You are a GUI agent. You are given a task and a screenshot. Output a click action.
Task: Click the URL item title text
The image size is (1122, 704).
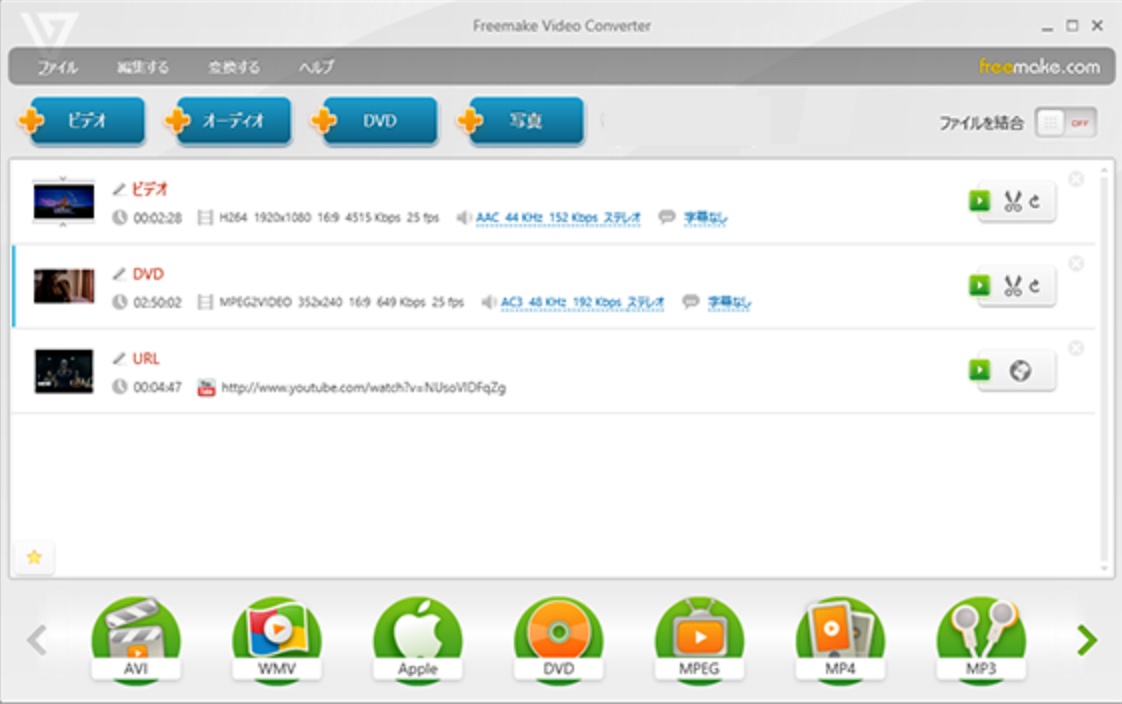click(x=146, y=358)
